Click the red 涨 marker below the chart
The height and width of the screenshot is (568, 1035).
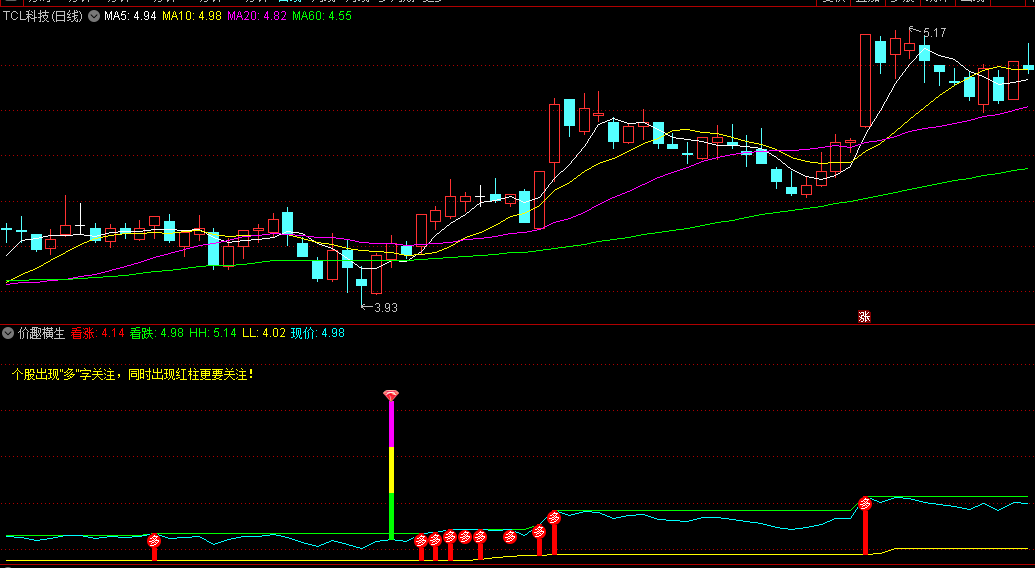click(x=864, y=317)
